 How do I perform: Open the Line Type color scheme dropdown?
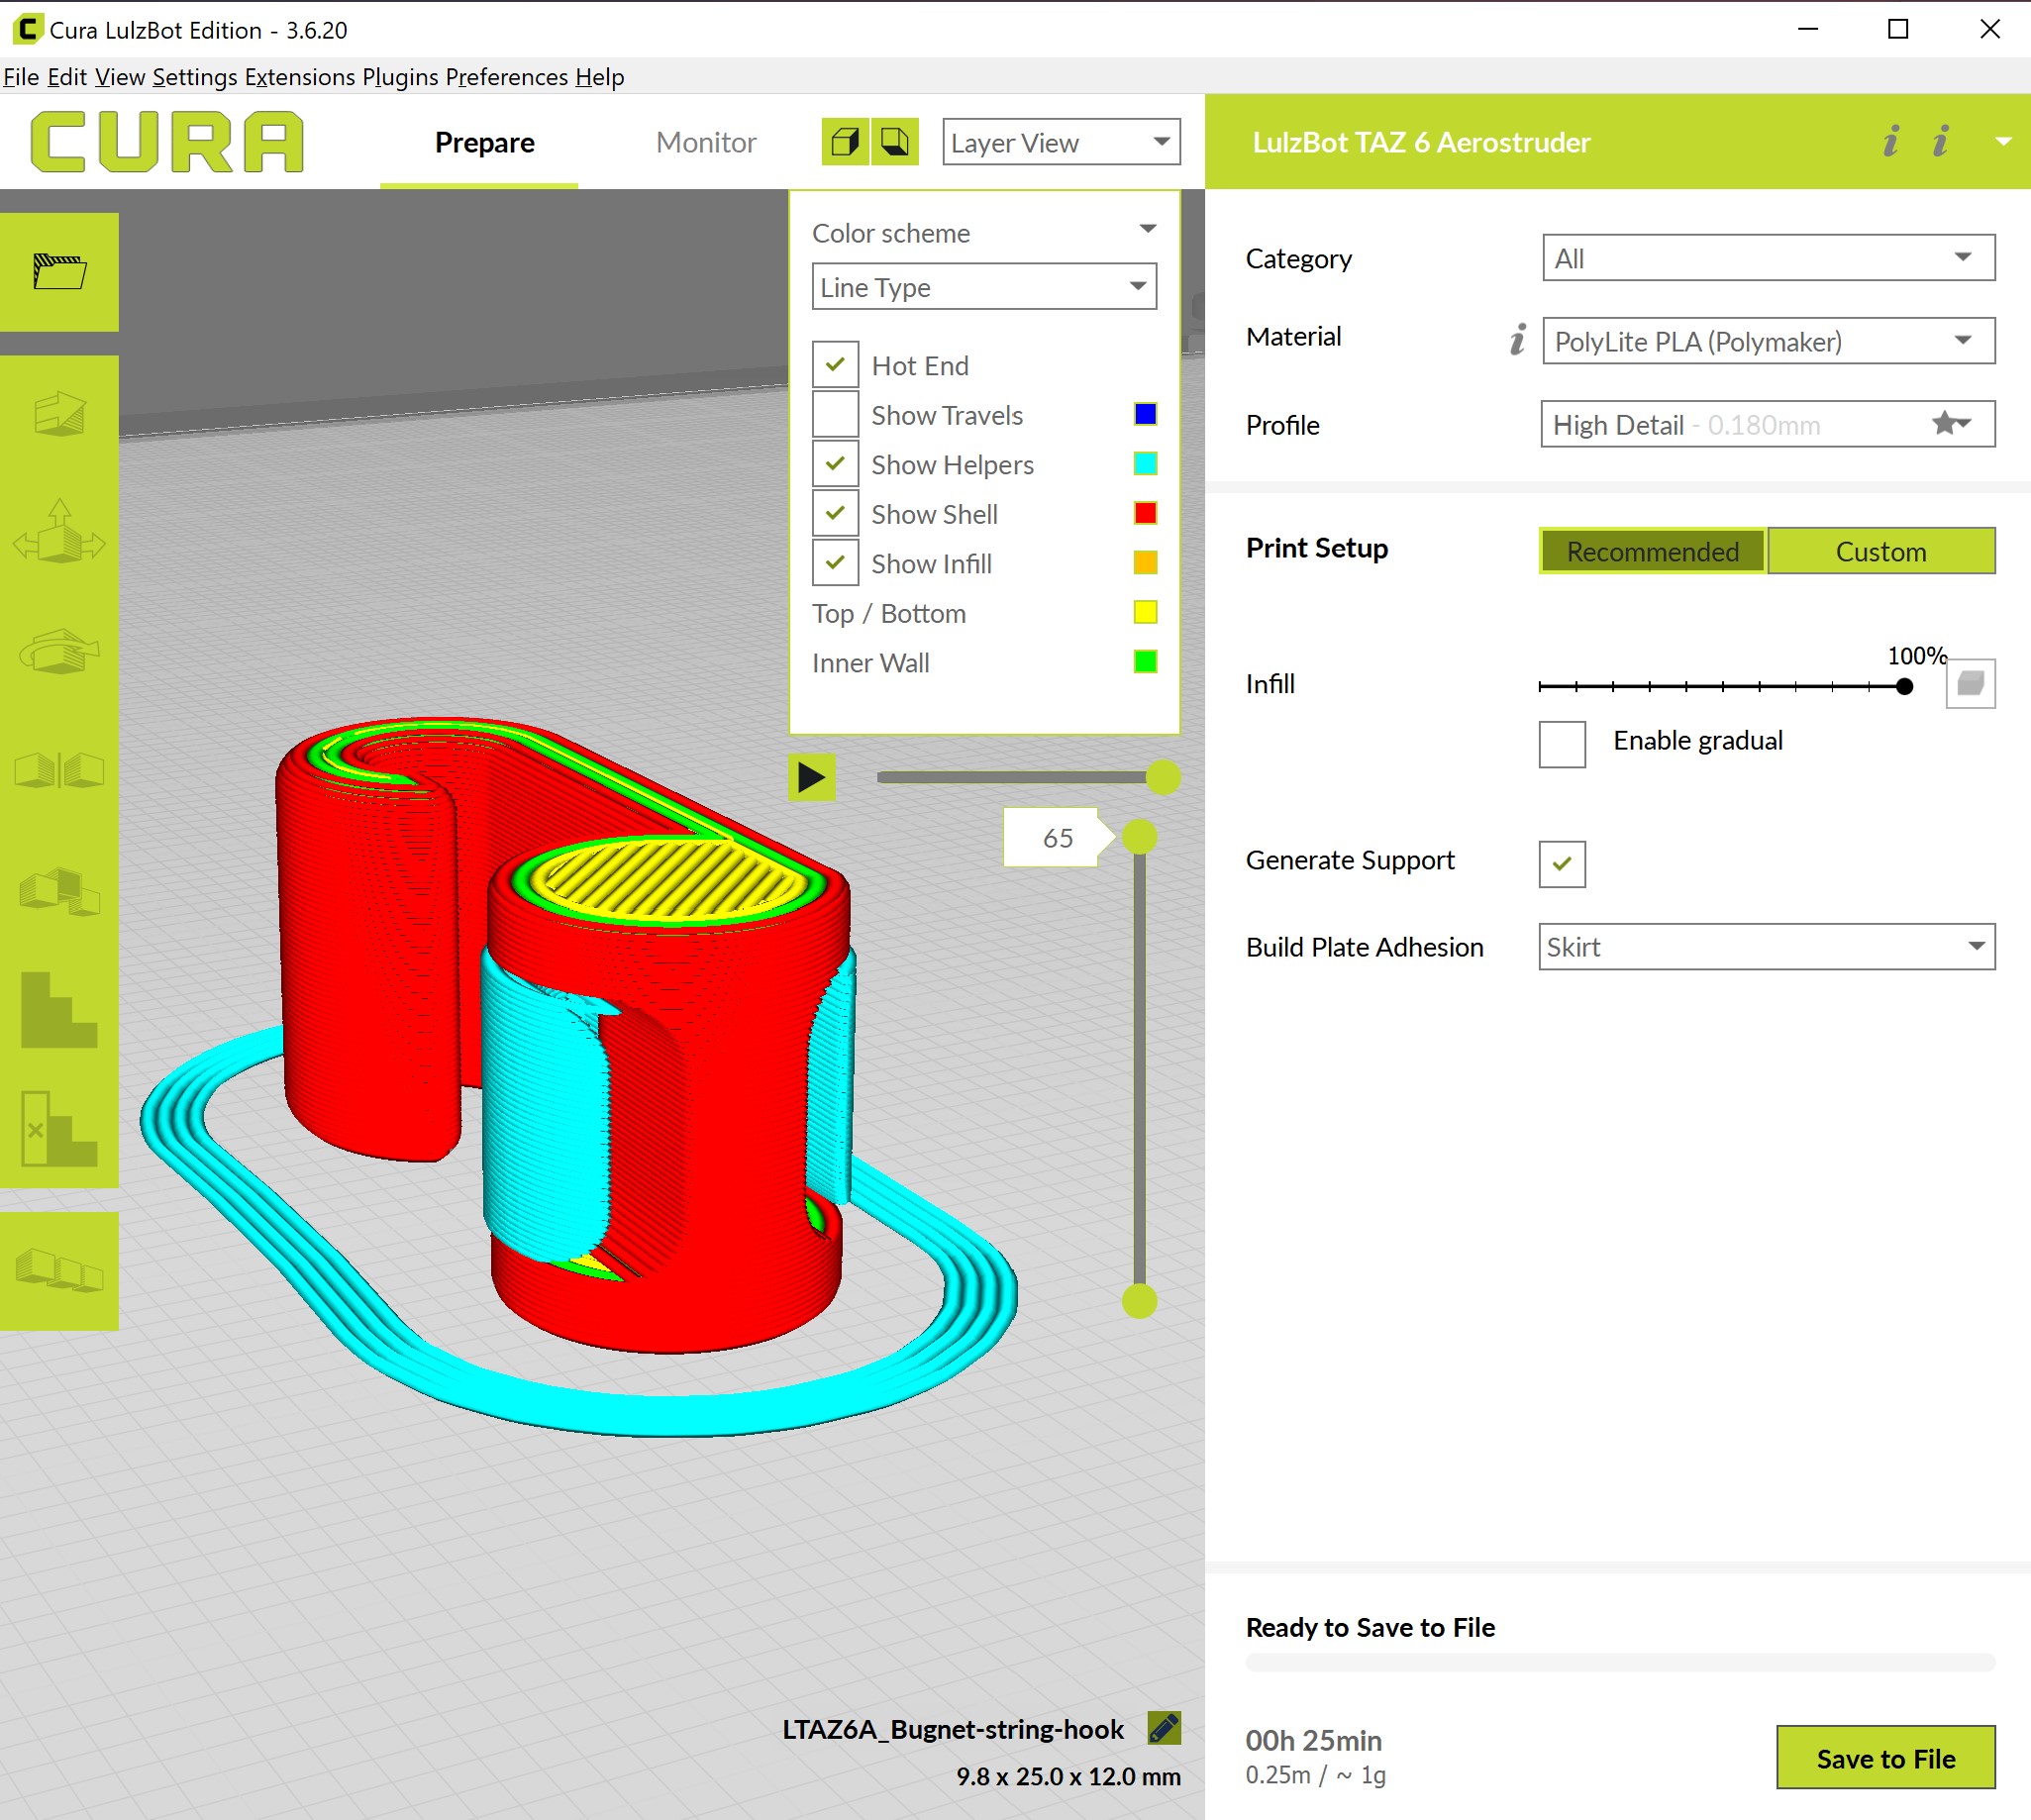click(984, 287)
